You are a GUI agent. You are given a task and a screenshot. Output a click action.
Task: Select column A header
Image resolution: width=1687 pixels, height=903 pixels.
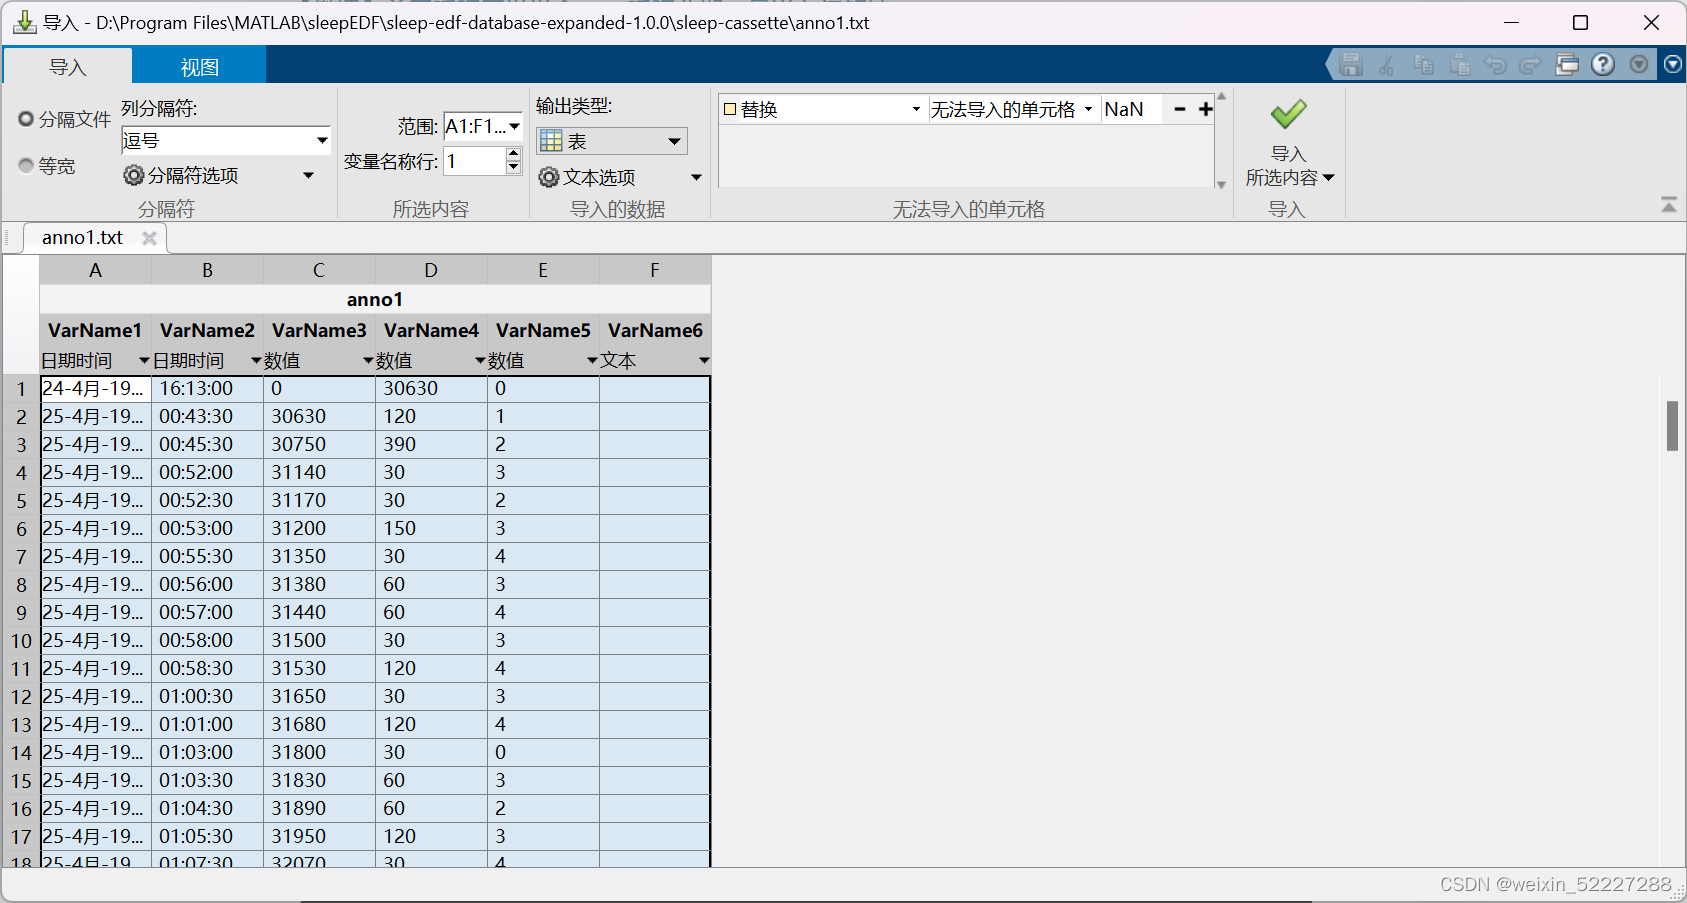95,270
